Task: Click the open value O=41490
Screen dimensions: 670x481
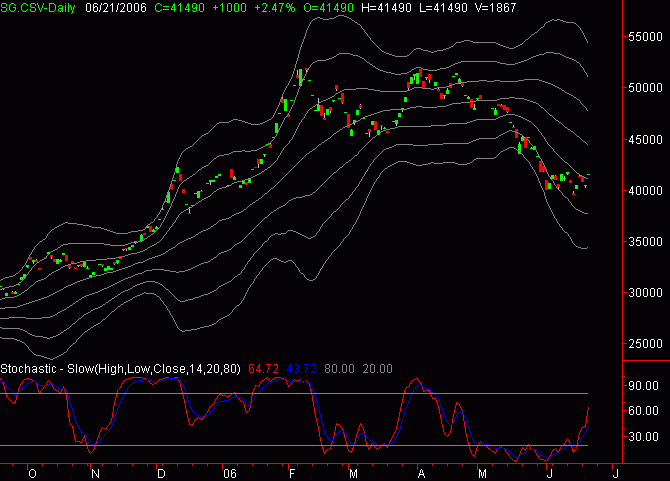Action: point(329,7)
